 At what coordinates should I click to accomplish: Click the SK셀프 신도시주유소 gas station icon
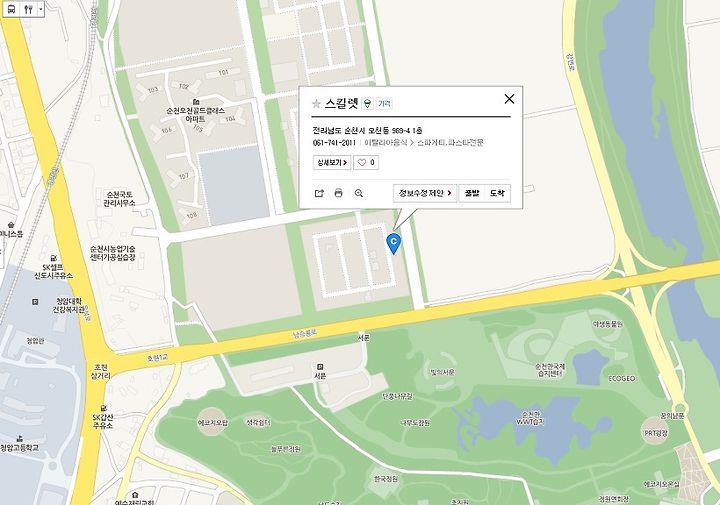tap(54, 258)
